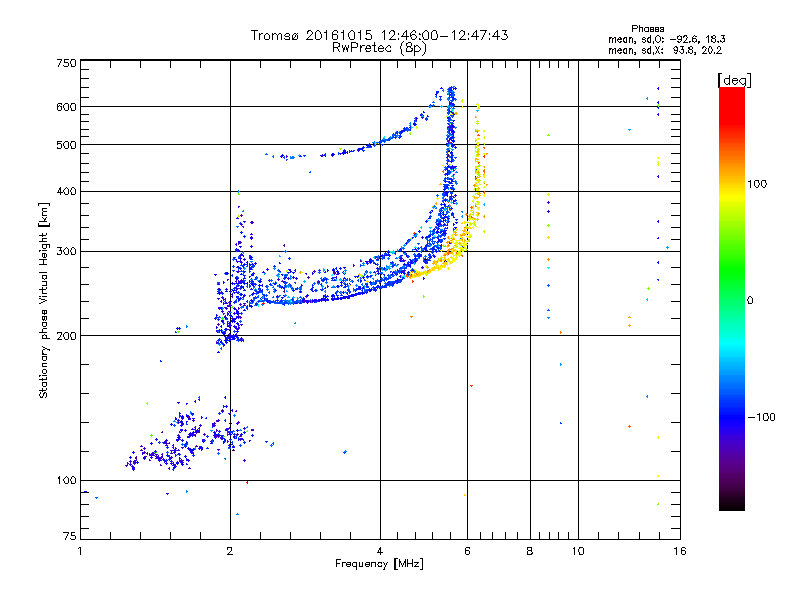The height and width of the screenshot is (600, 800).
Task: Click the x-axis tick label '16'
Action: click(x=680, y=551)
